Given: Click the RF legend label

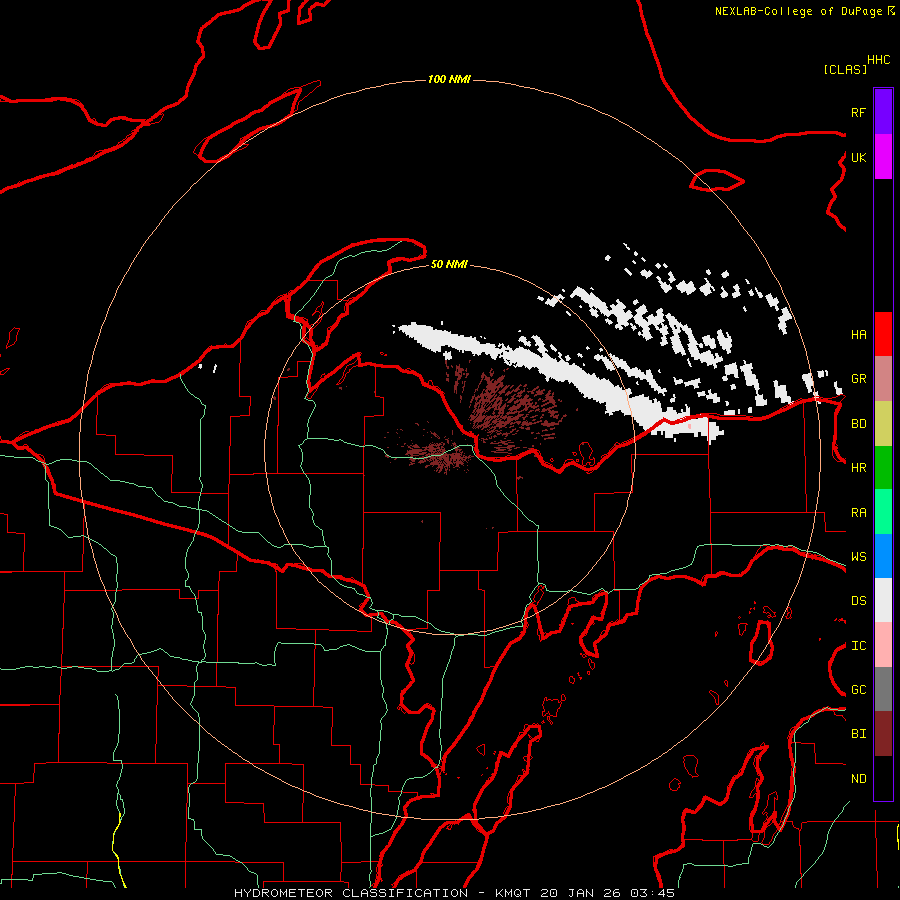Looking at the screenshot, I should 858,112.
